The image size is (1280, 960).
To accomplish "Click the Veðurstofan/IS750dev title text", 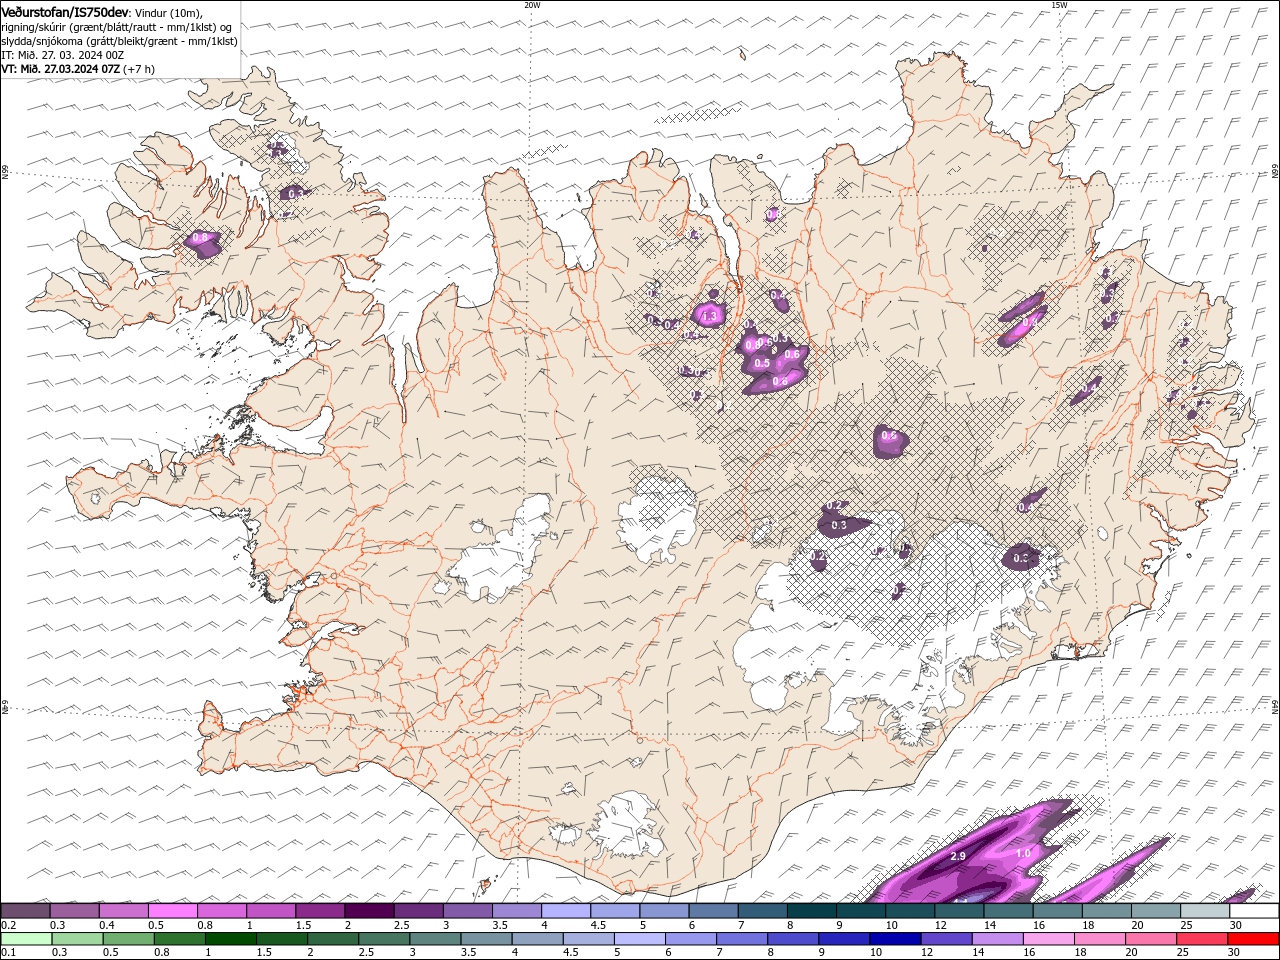I will 65,11.
